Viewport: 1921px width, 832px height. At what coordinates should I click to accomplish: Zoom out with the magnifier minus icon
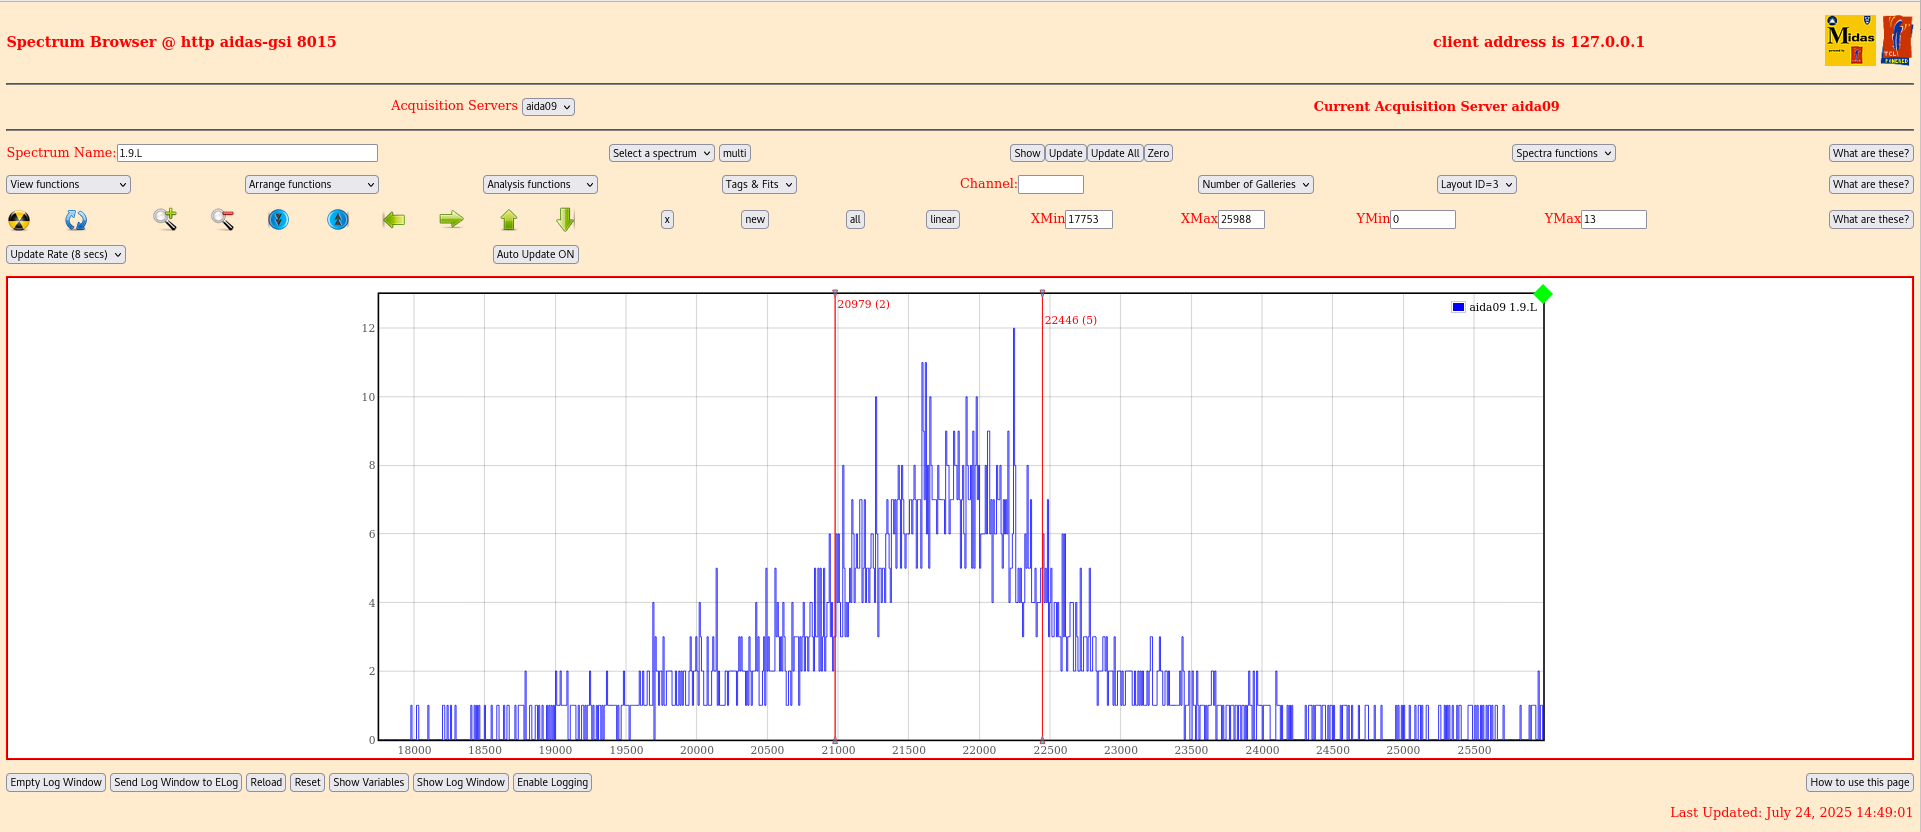coord(222,219)
